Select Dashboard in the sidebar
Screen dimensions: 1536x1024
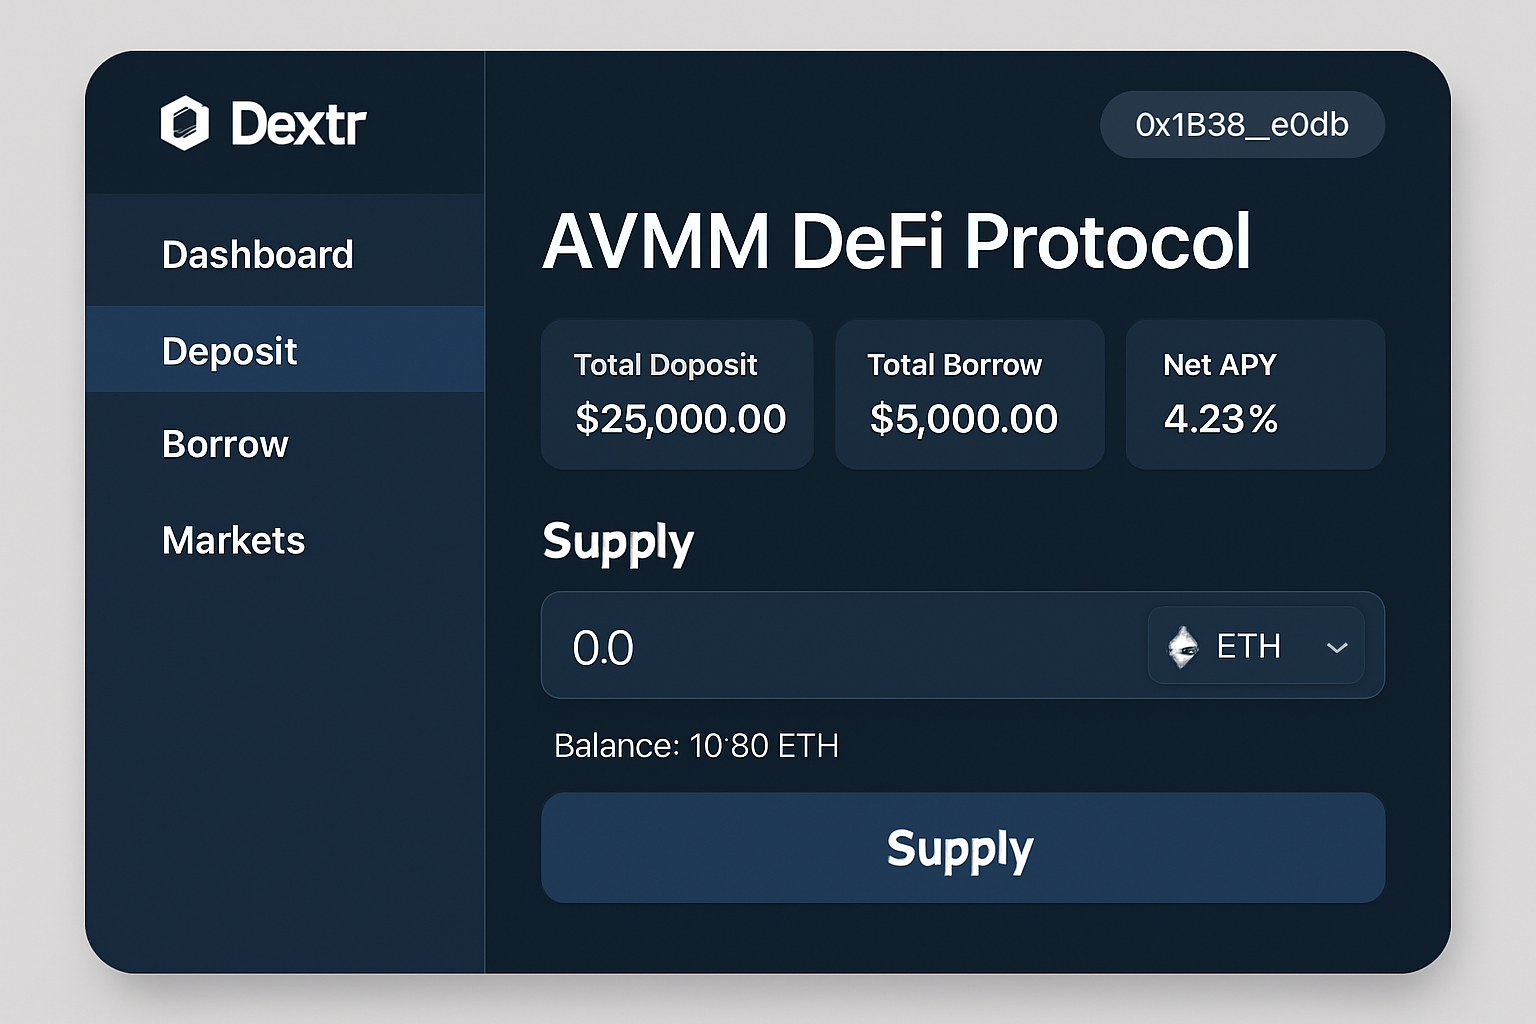257,253
